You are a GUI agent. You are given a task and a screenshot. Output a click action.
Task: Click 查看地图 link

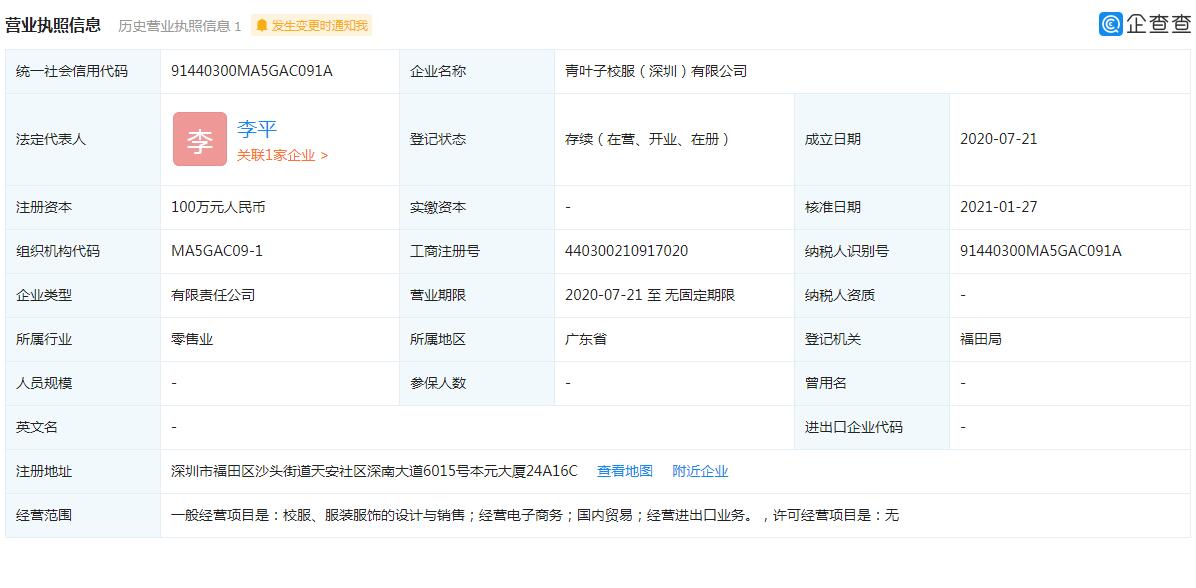coord(625,471)
